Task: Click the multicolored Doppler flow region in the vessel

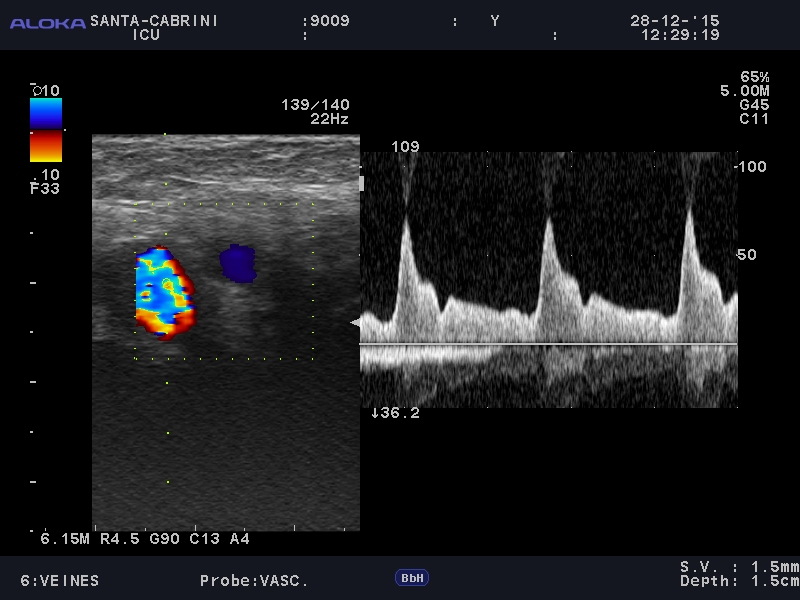Action: pos(163,293)
